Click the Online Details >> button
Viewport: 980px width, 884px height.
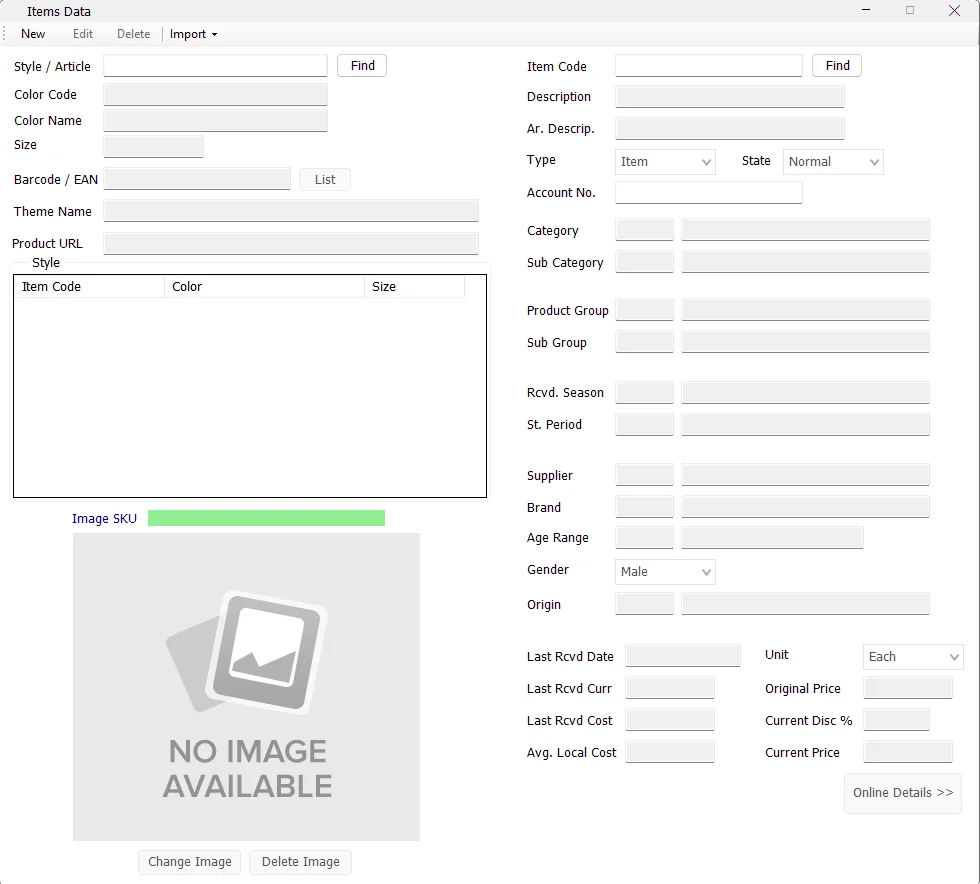tap(902, 793)
